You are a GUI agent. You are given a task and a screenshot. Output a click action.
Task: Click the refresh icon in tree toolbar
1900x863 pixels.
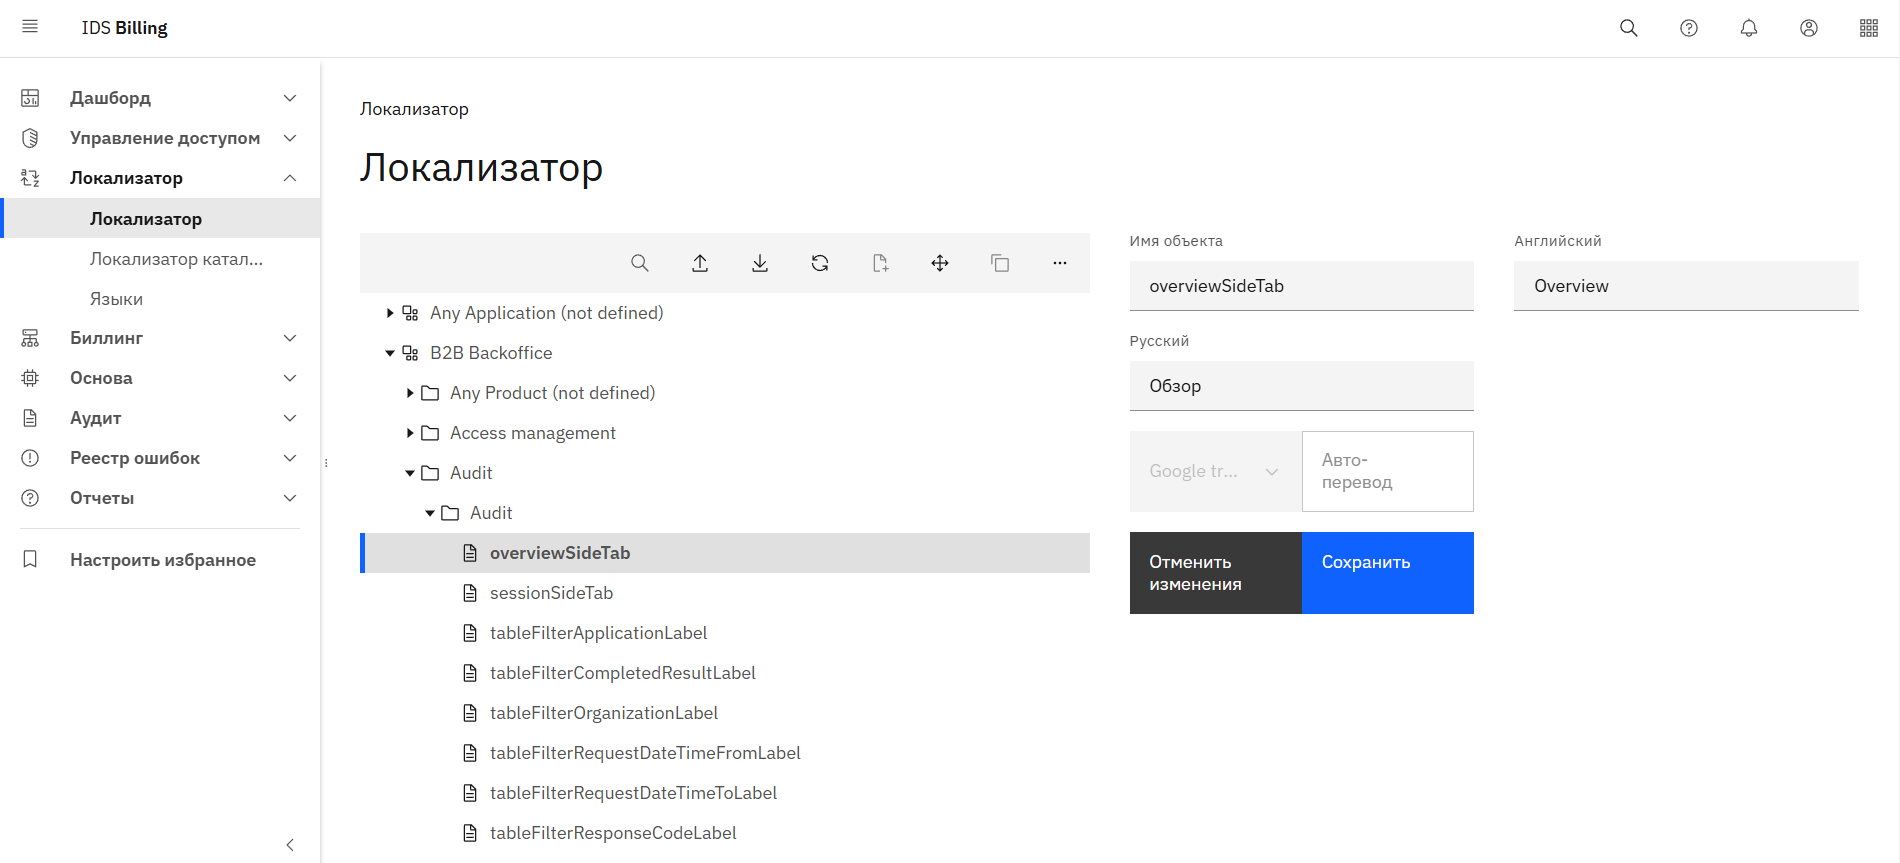click(820, 263)
